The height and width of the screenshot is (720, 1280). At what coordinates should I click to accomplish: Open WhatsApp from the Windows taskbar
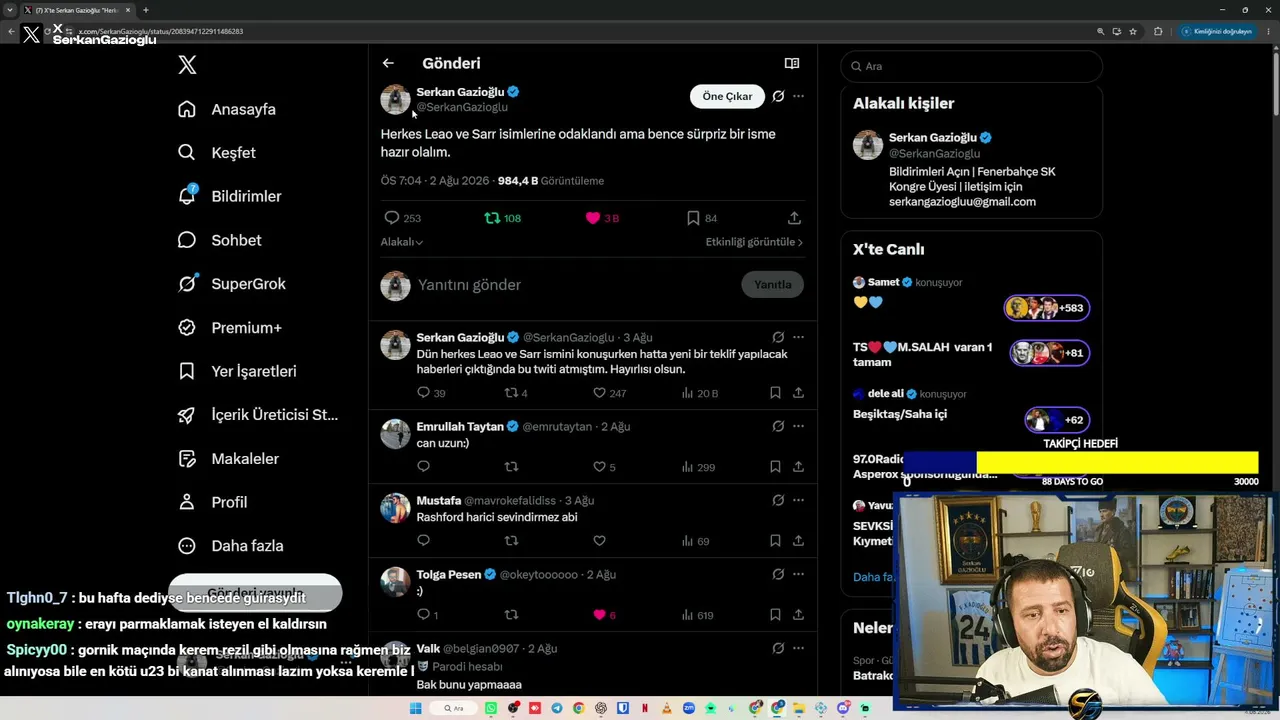pos(491,708)
